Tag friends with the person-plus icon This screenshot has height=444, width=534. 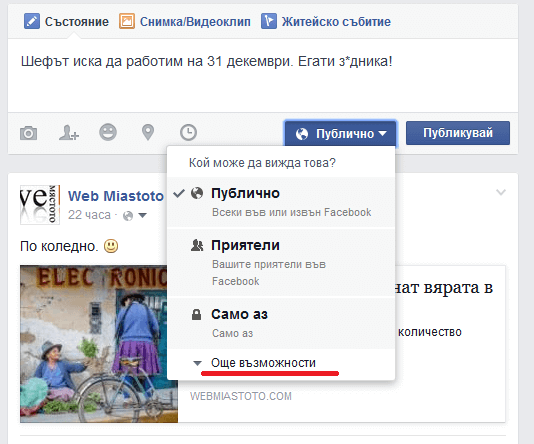pyautogui.click(x=68, y=133)
